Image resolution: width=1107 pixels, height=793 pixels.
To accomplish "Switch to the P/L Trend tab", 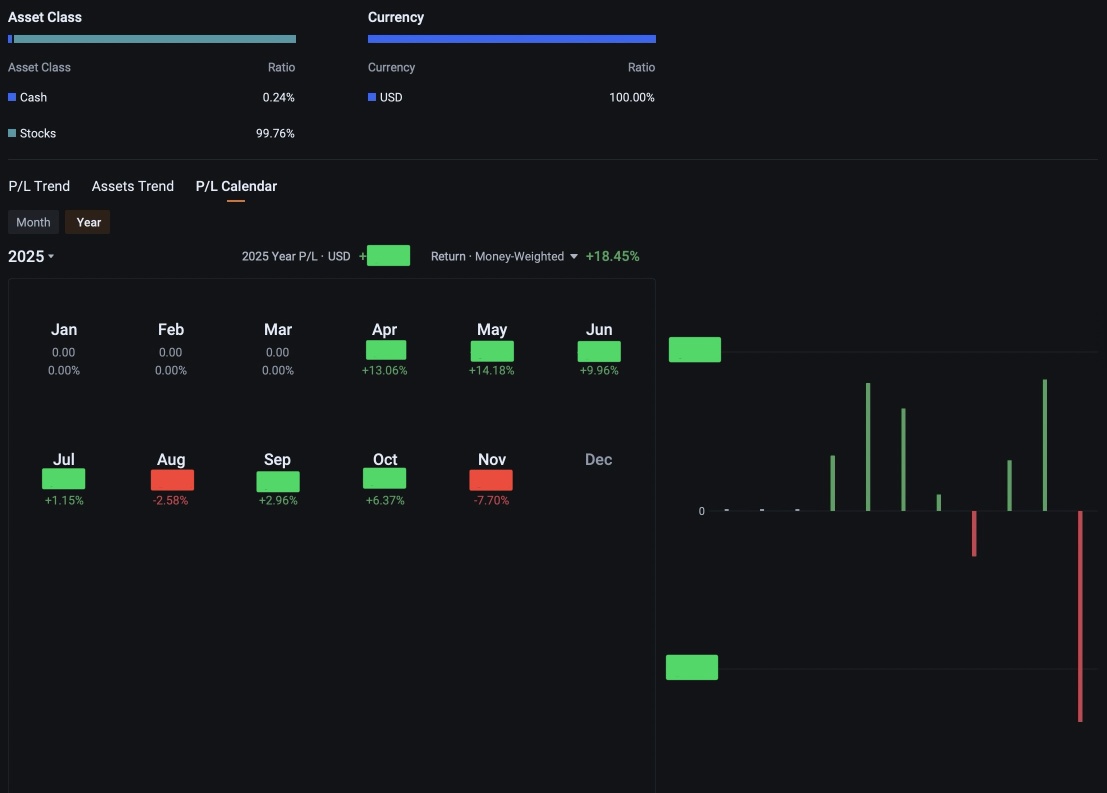I will click(39, 186).
